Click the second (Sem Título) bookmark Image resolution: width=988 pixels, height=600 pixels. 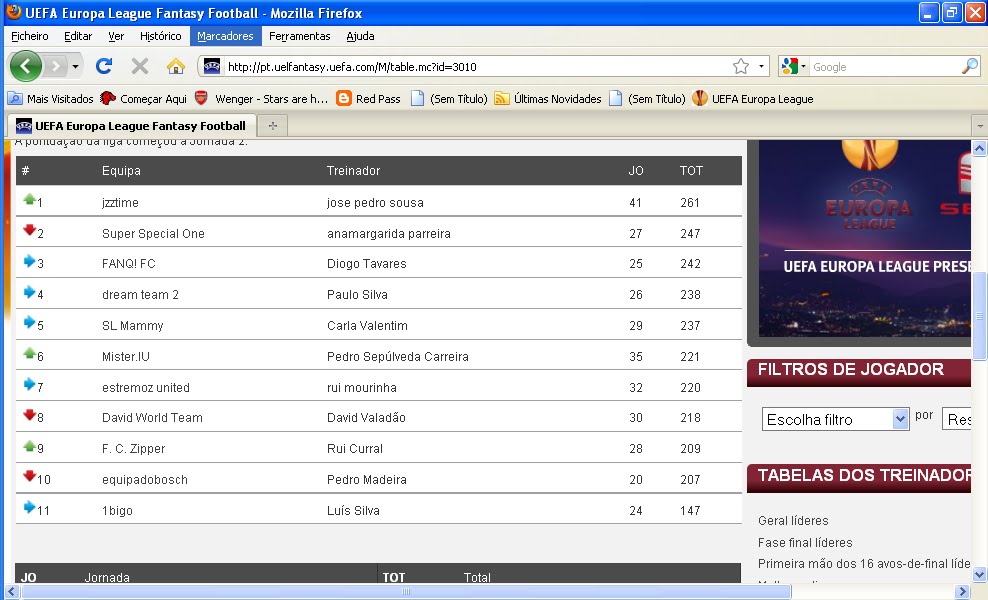(648, 99)
